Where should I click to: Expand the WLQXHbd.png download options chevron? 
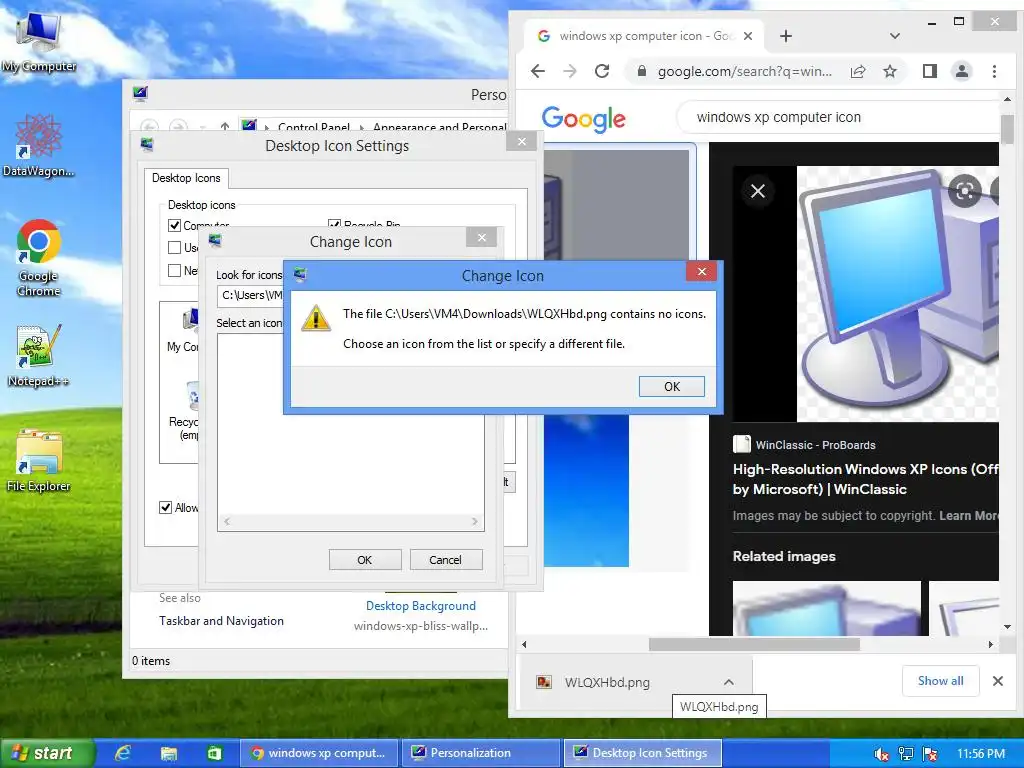pos(729,682)
